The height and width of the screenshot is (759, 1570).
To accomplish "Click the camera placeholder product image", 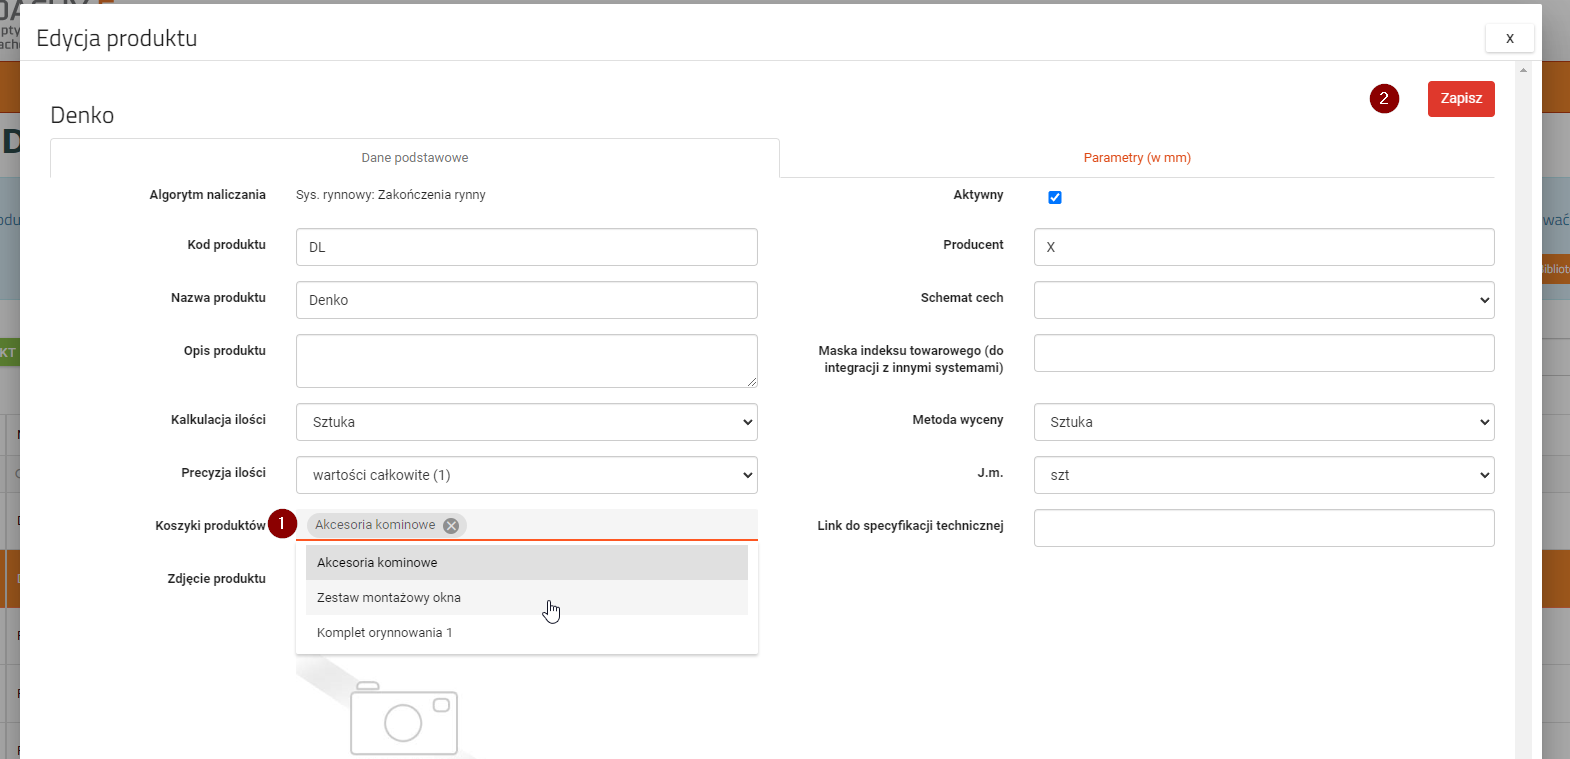I will 403,718.
